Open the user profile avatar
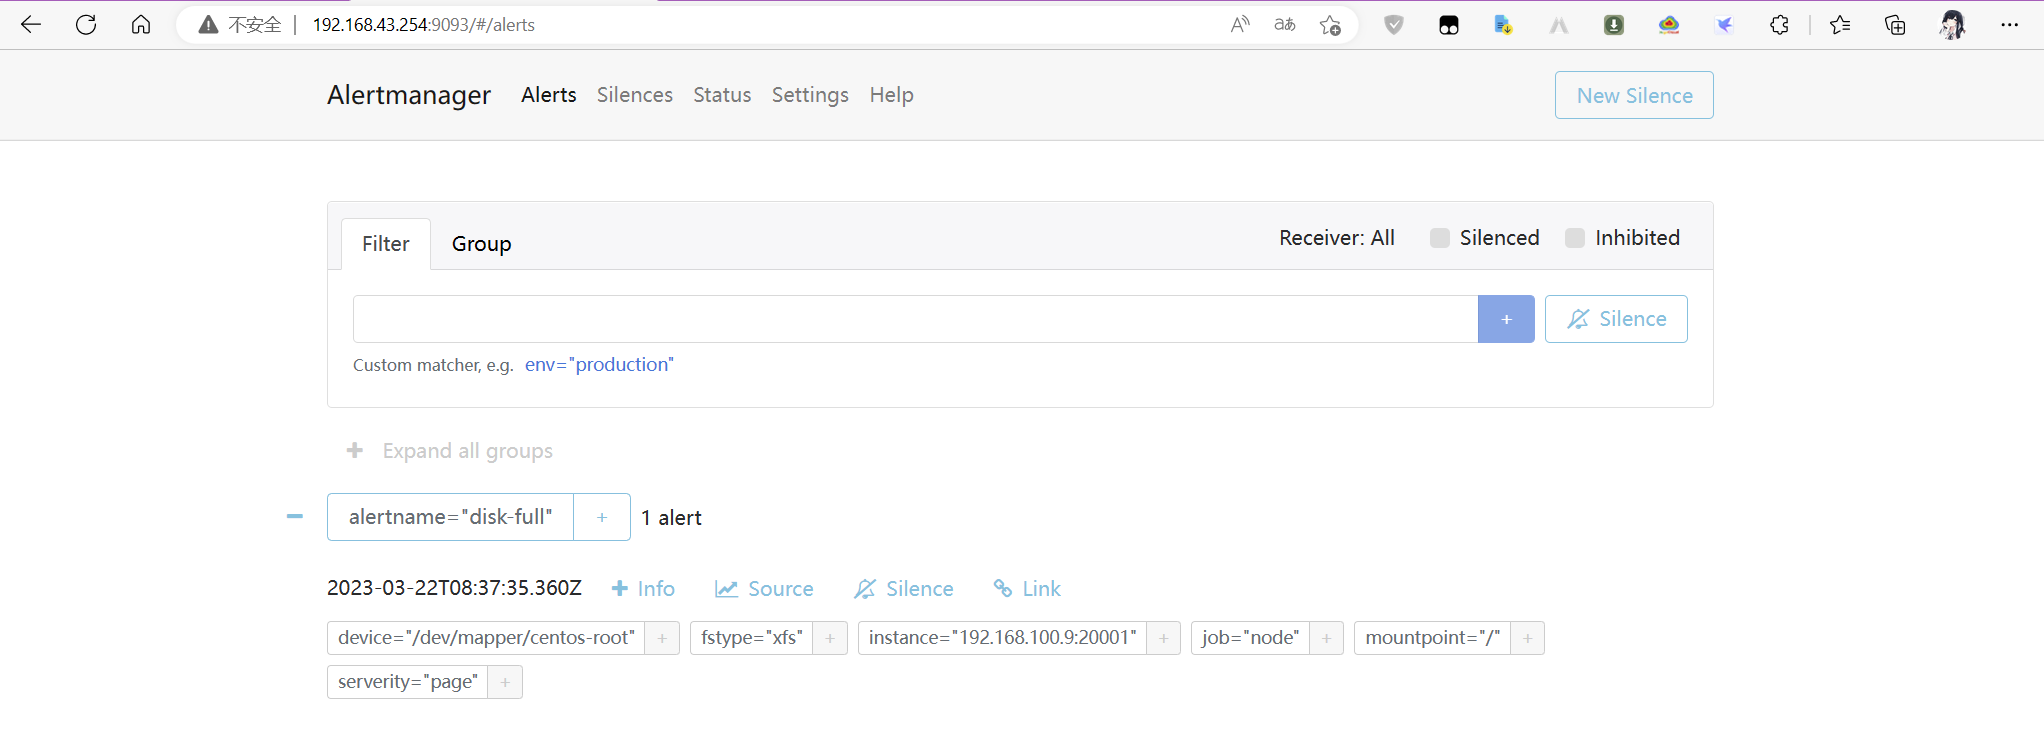The width and height of the screenshot is (2044, 742). [x=1952, y=25]
